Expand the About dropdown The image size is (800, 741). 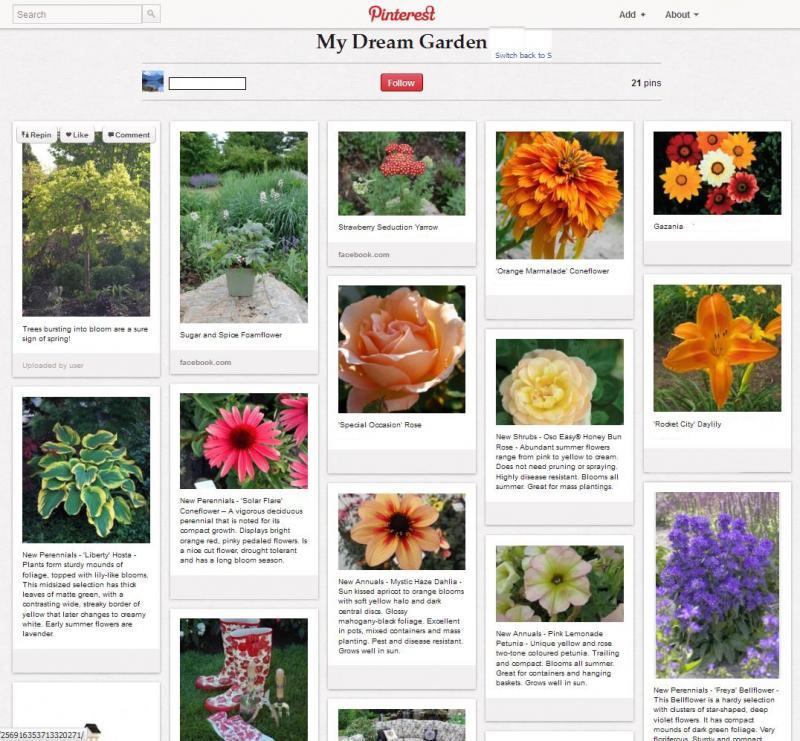pos(681,15)
